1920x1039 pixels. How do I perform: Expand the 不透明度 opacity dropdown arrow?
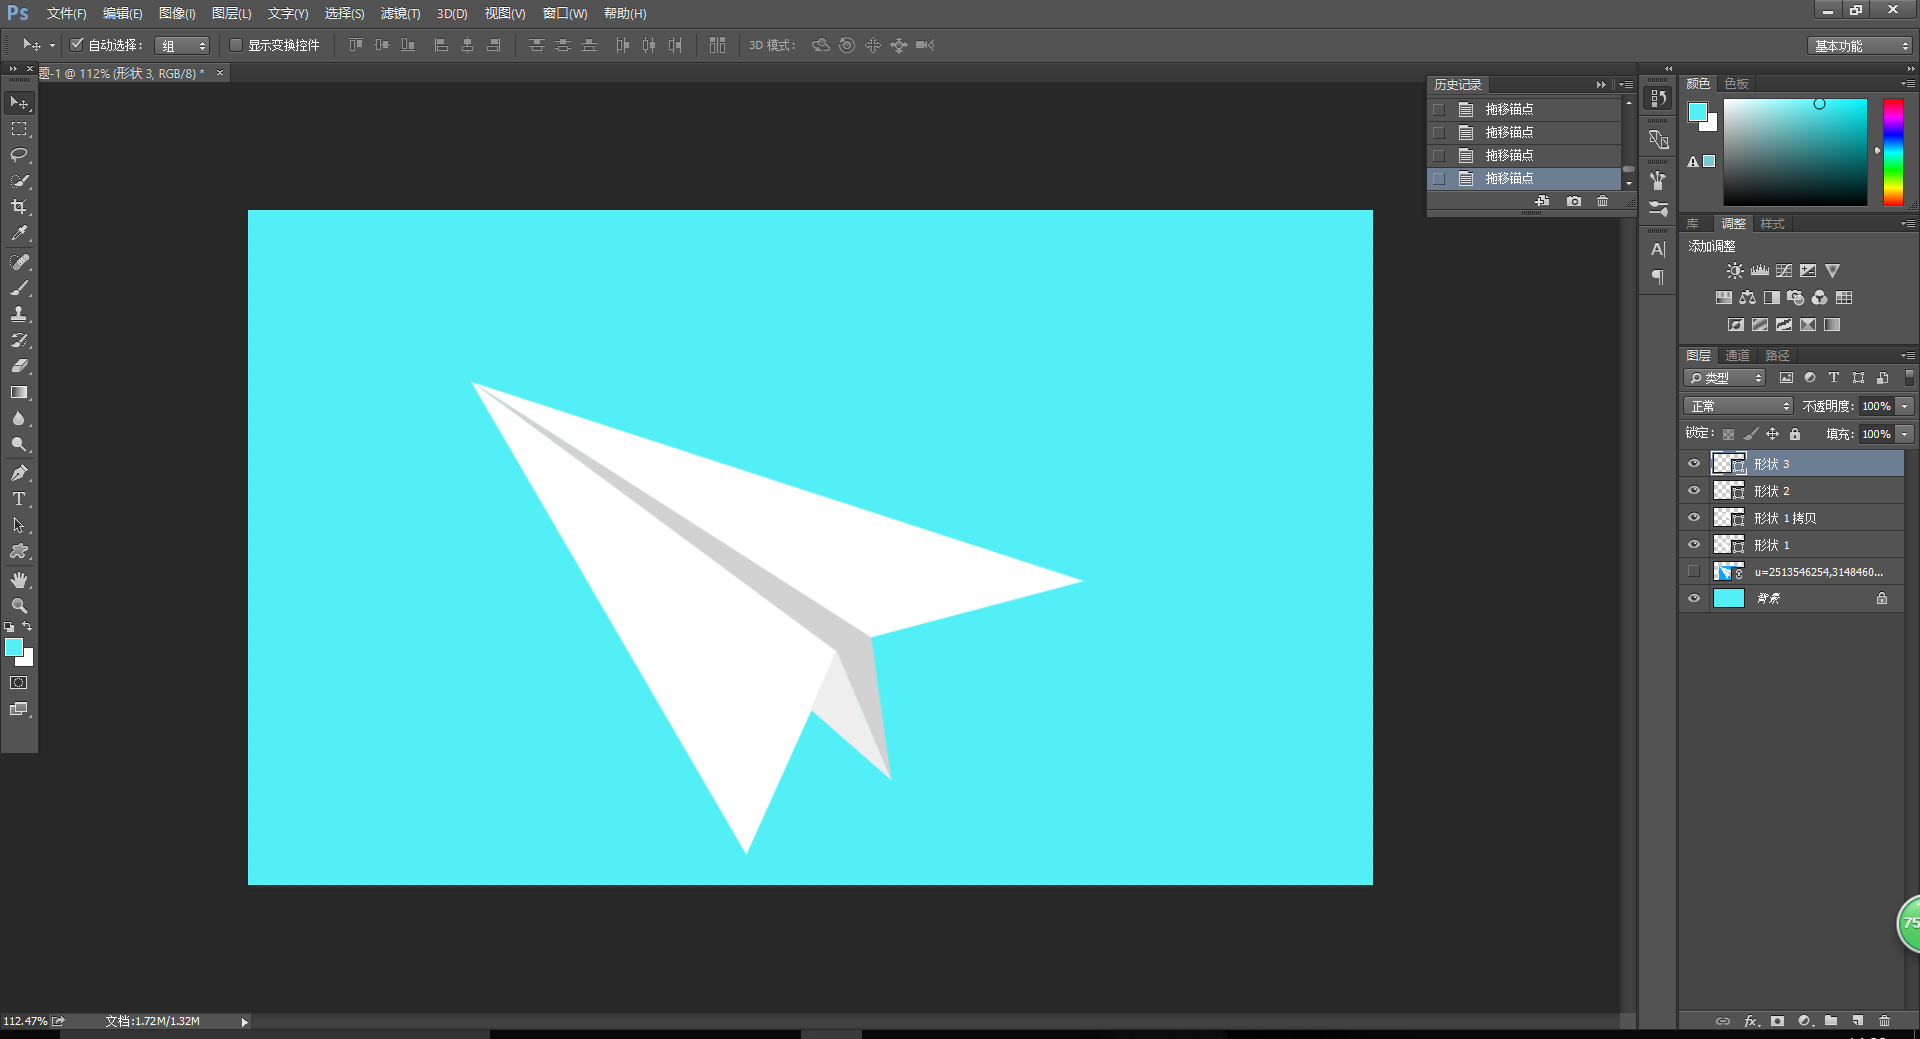click(x=1905, y=406)
